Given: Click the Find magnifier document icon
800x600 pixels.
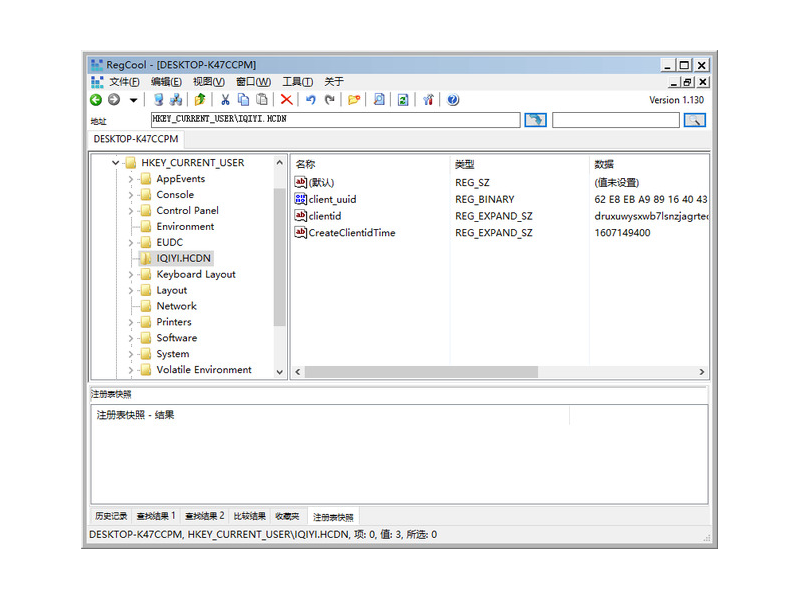Looking at the screenshot, I should coord(379,100).
